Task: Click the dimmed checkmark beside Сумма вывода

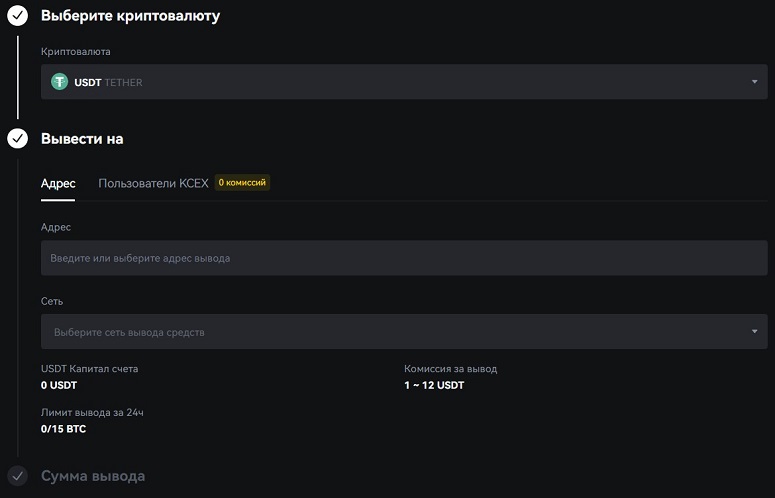Action: pyautogui.click(x=17, y=476)
